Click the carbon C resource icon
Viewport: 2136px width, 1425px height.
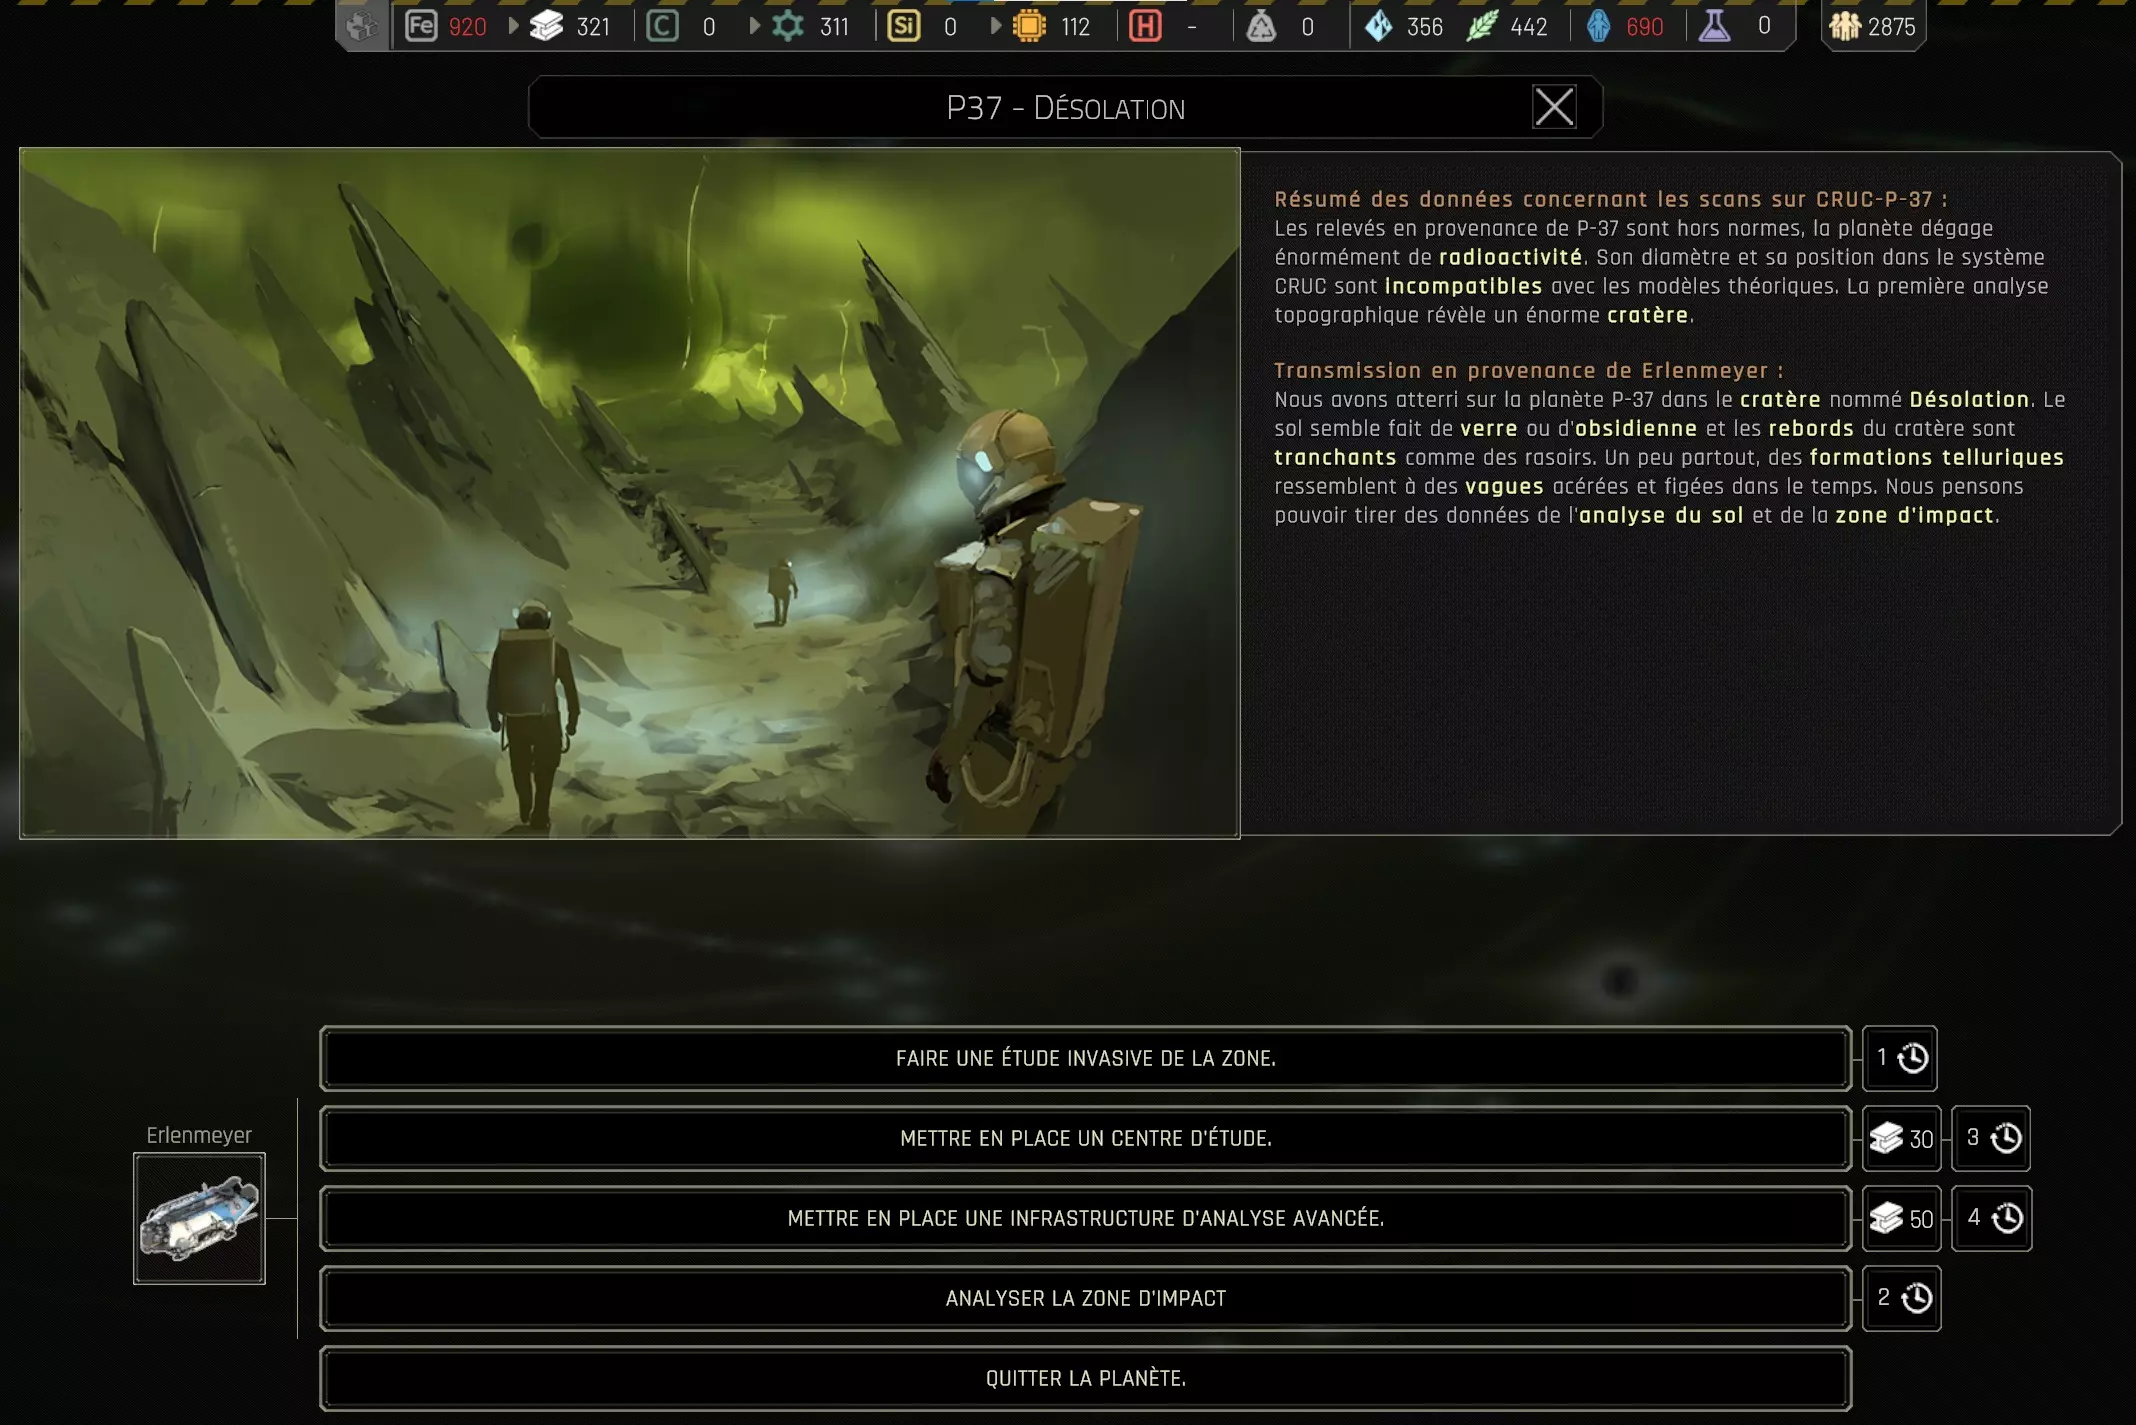[662, 26]
